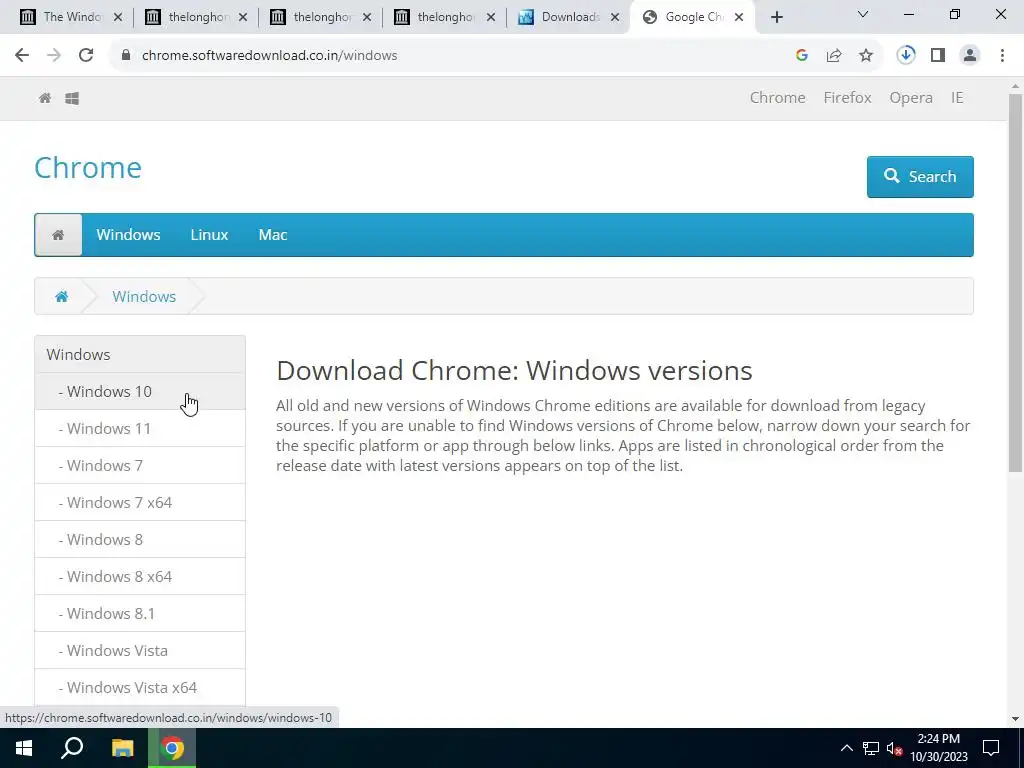1024x768 pixels.
Task: Show hidden system tray icons
Action: click(846, 748)
